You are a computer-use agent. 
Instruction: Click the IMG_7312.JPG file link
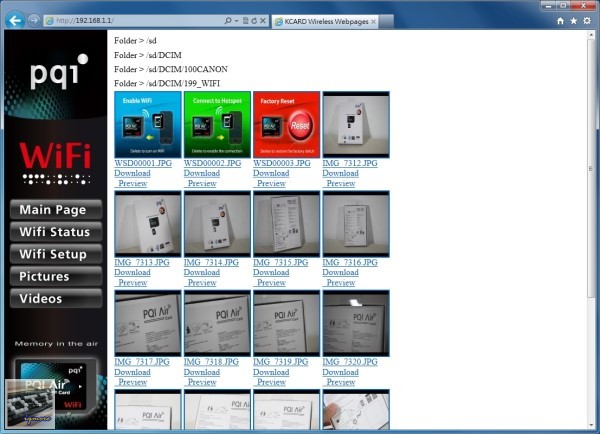[350, 163]
